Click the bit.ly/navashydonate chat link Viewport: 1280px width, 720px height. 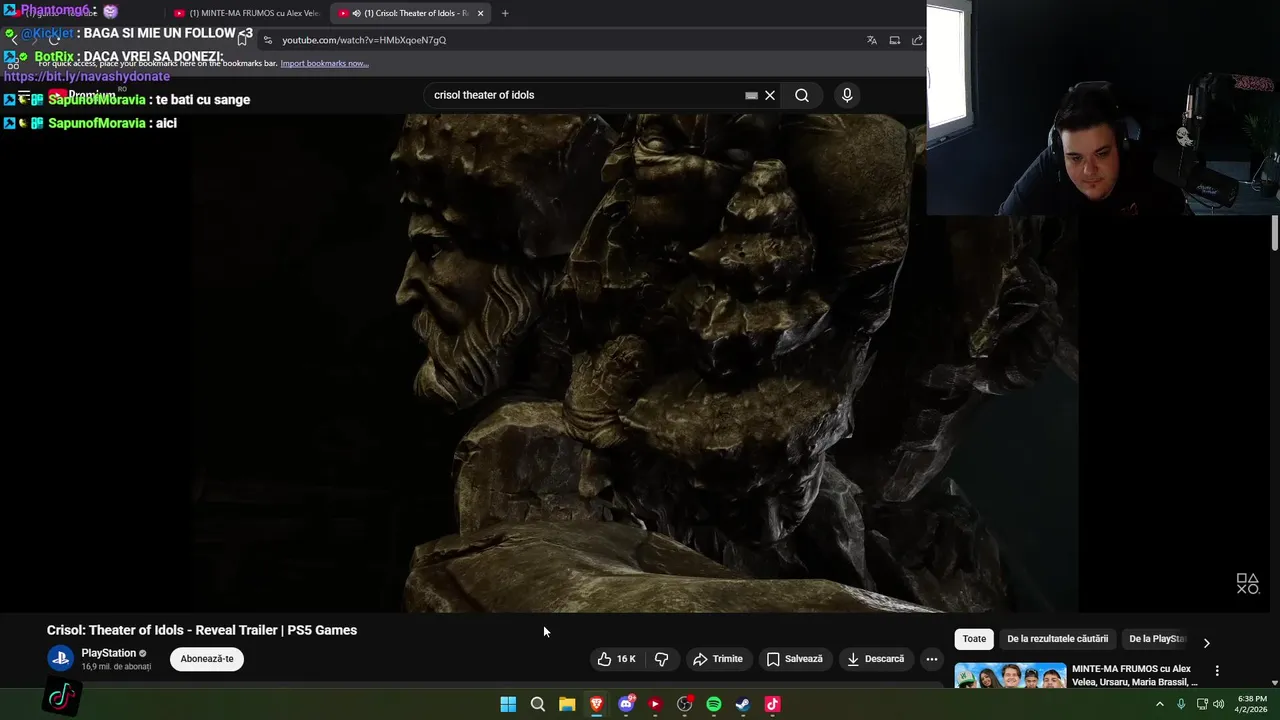[x=87, y=77]
